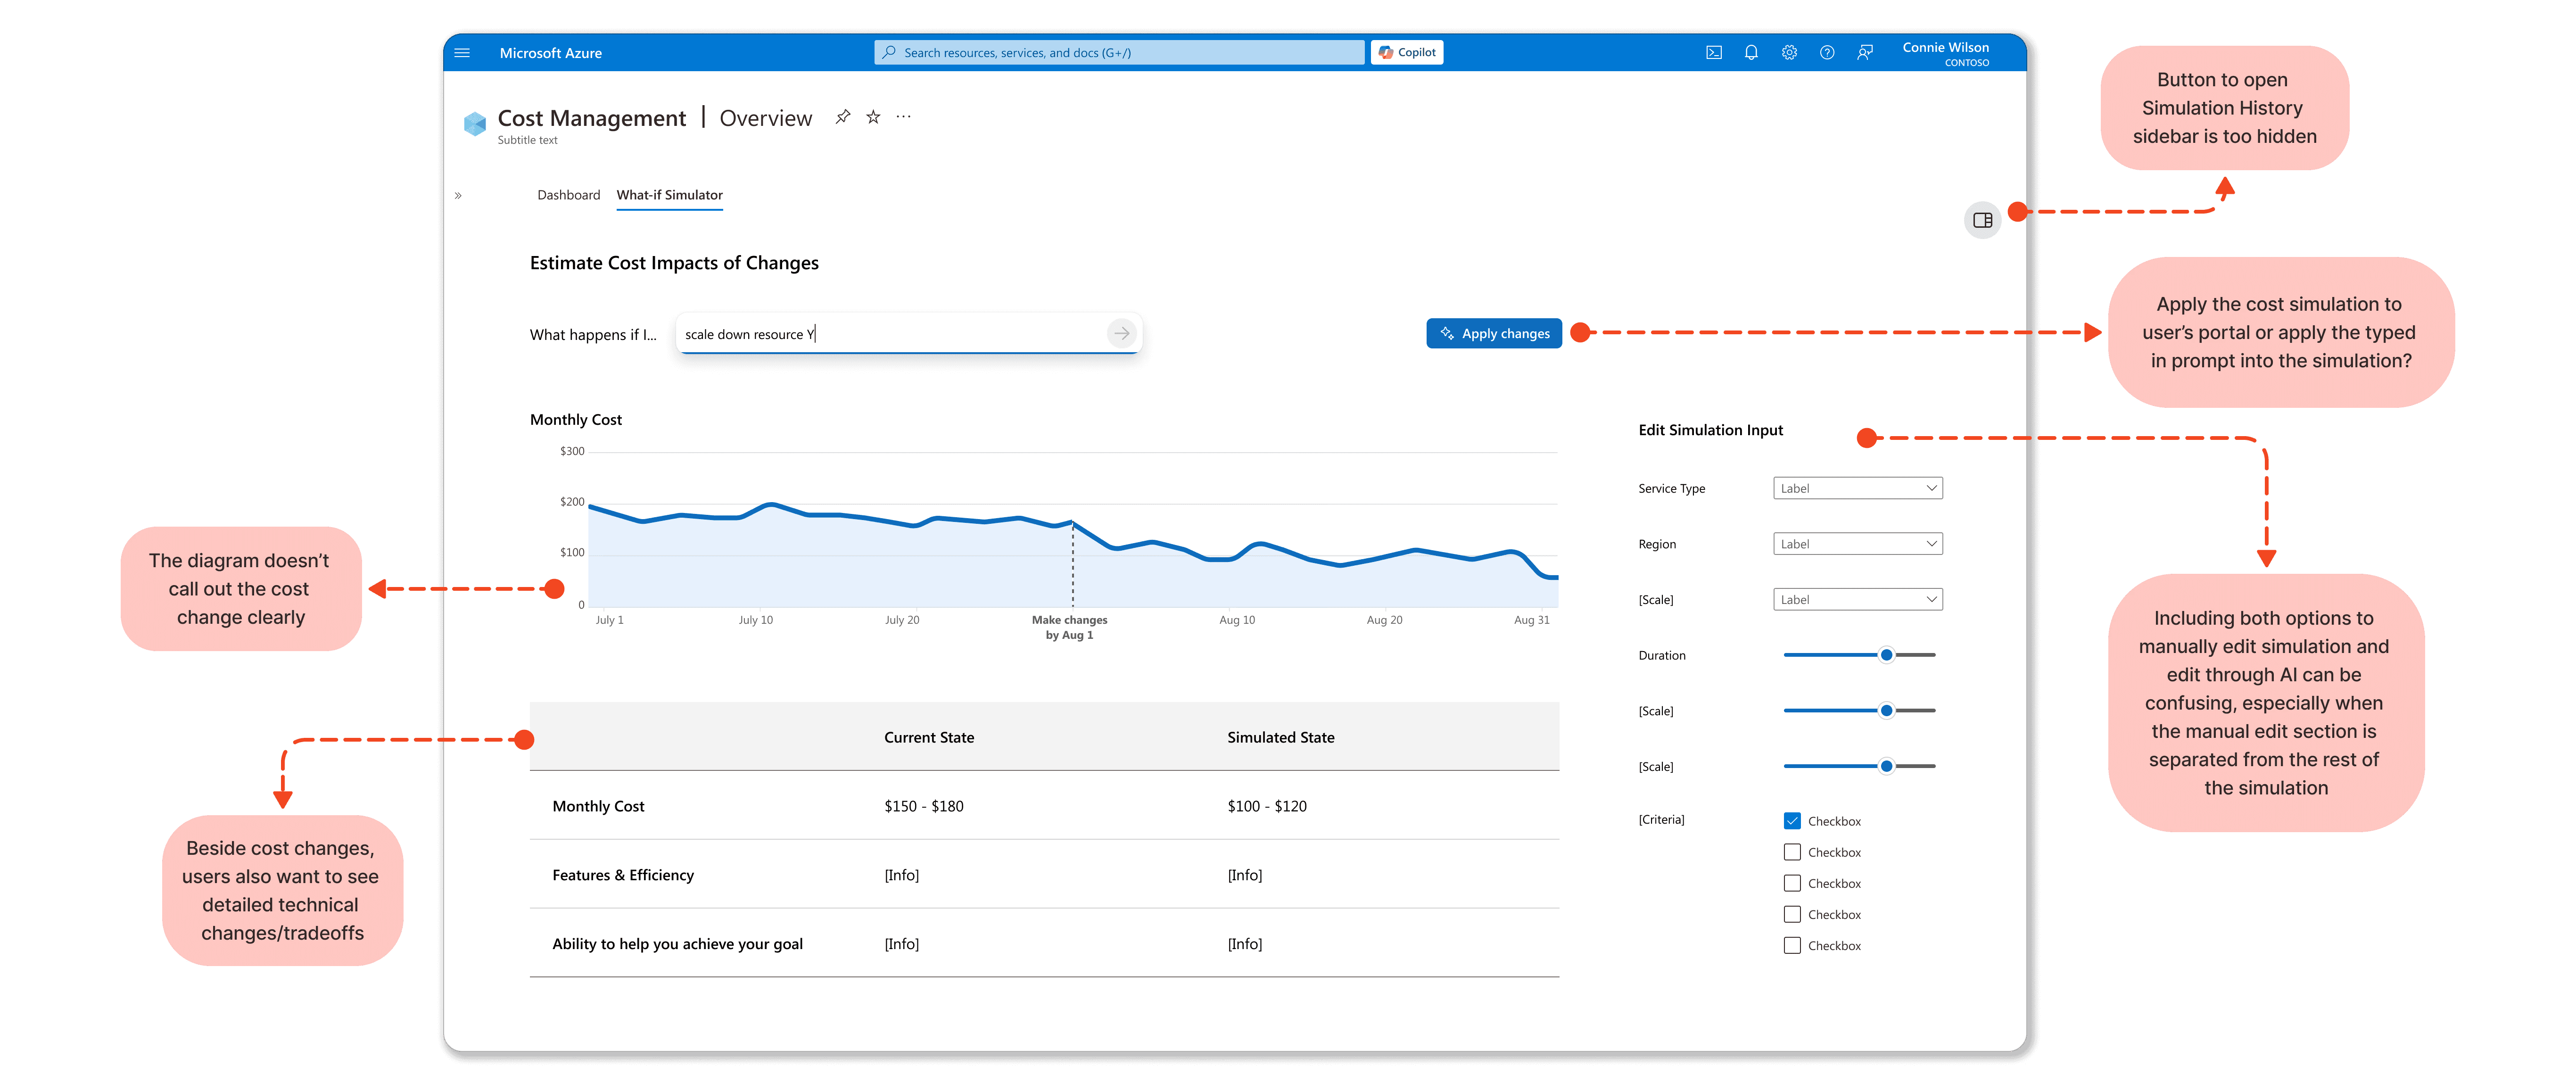The image size is (2576, 1091).
Task: Expand the Region dropdown
Action: click(x=1857, y=544)
